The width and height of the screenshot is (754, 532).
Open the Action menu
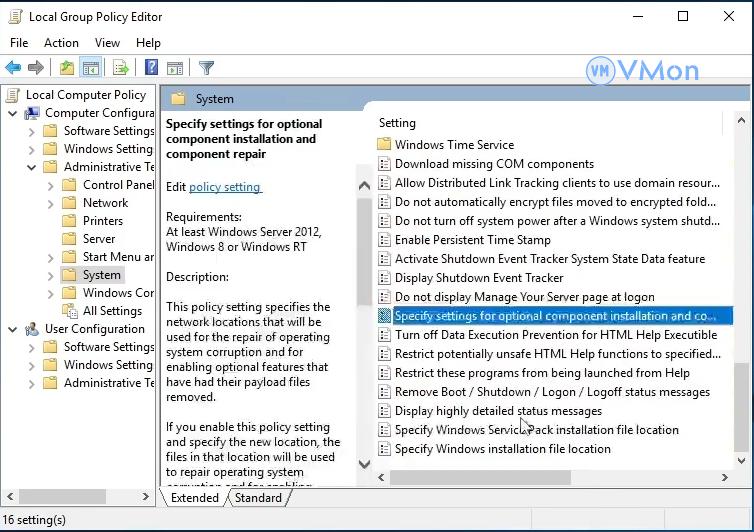(61, 43)
